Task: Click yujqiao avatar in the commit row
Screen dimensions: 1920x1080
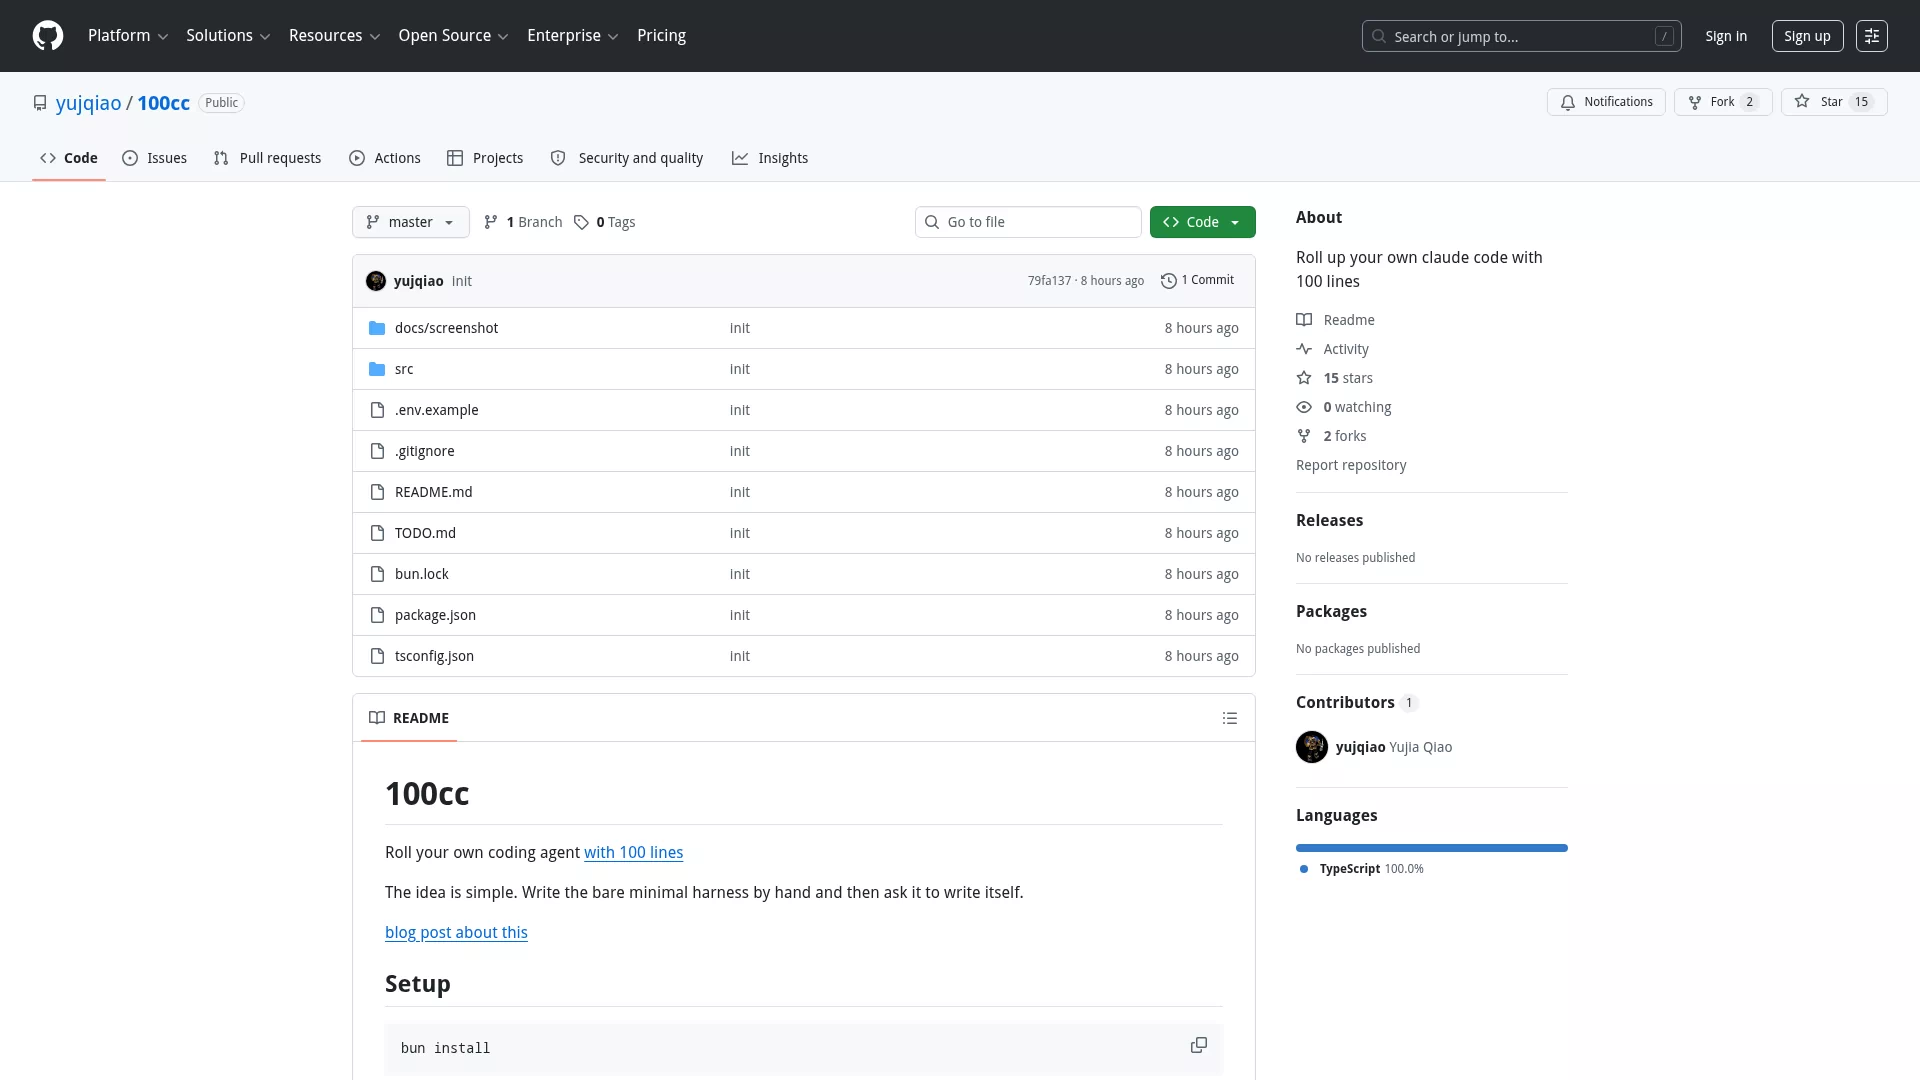Action: (x=376, y=281)
